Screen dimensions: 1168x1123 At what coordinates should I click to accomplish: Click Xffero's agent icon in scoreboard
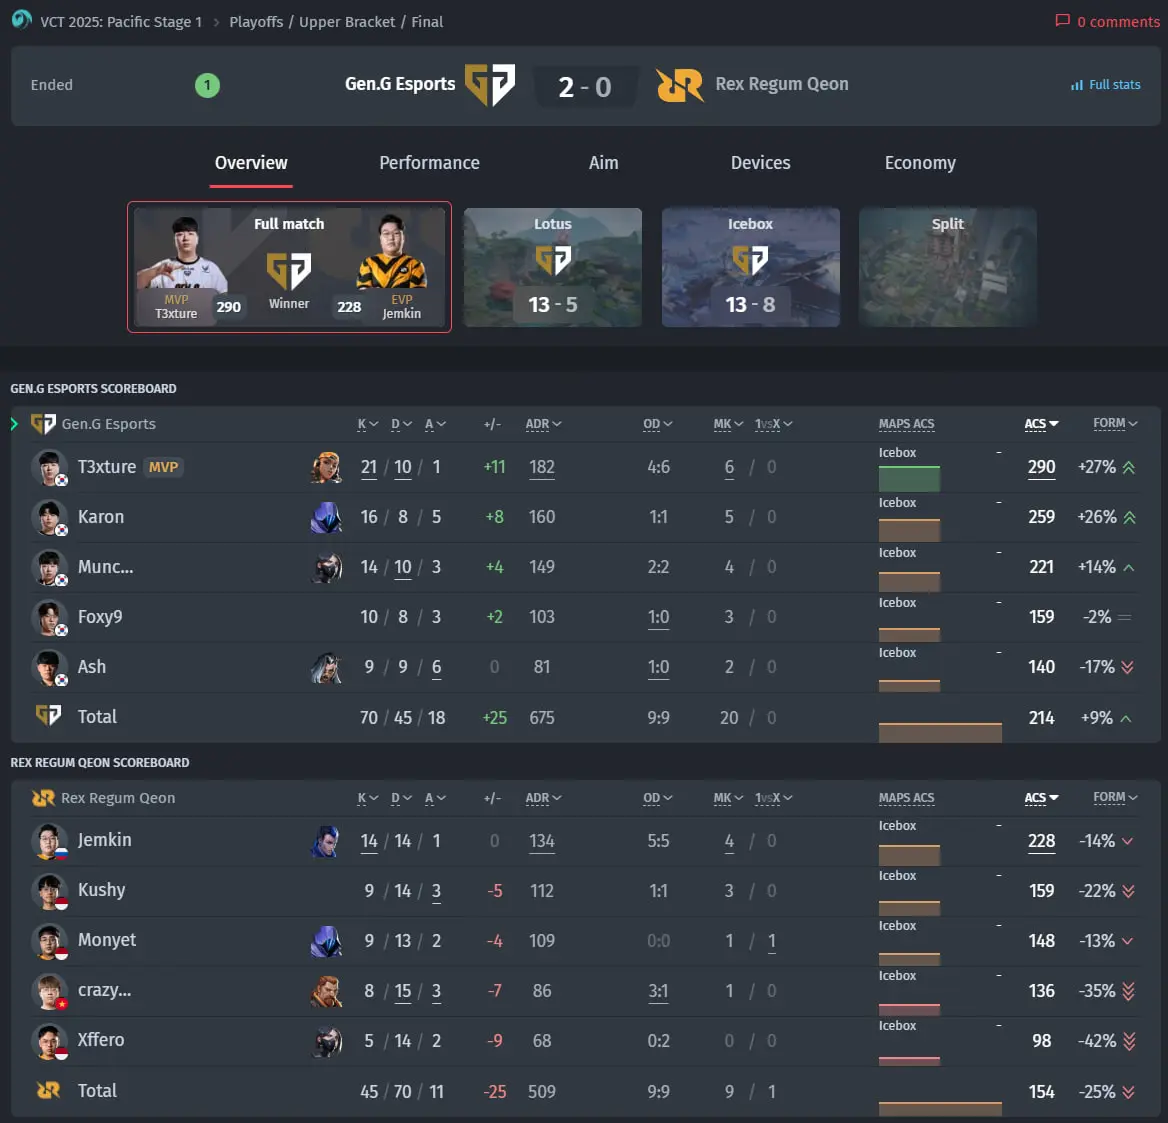326,1040
